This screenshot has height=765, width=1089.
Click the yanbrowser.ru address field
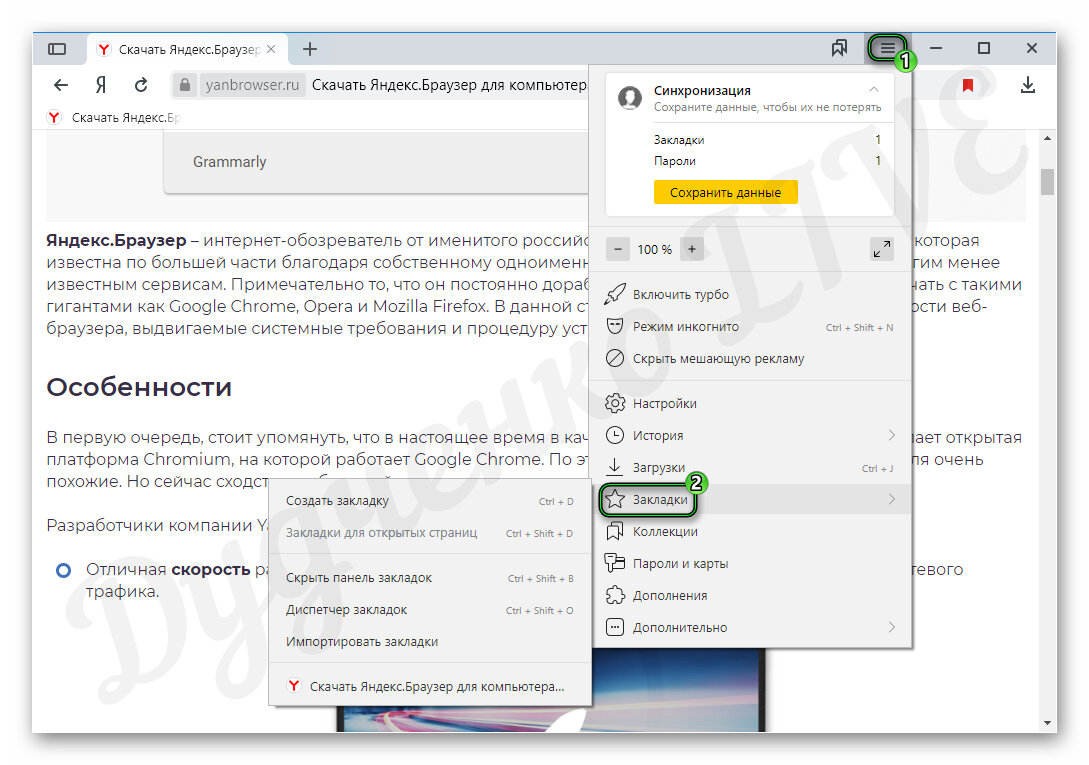tap(252, 85)
